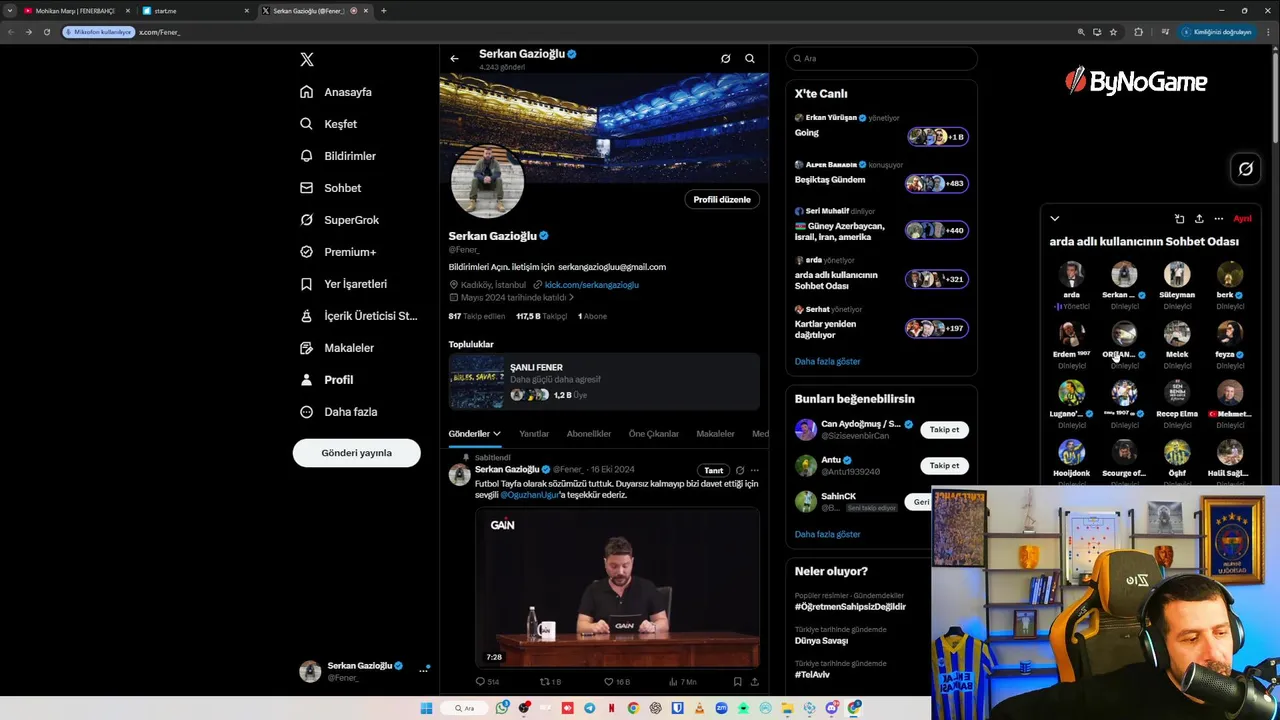Click the taskbar Ara search box
Viewport: 1280px width, 720px height.
click(x=465, y=708)
